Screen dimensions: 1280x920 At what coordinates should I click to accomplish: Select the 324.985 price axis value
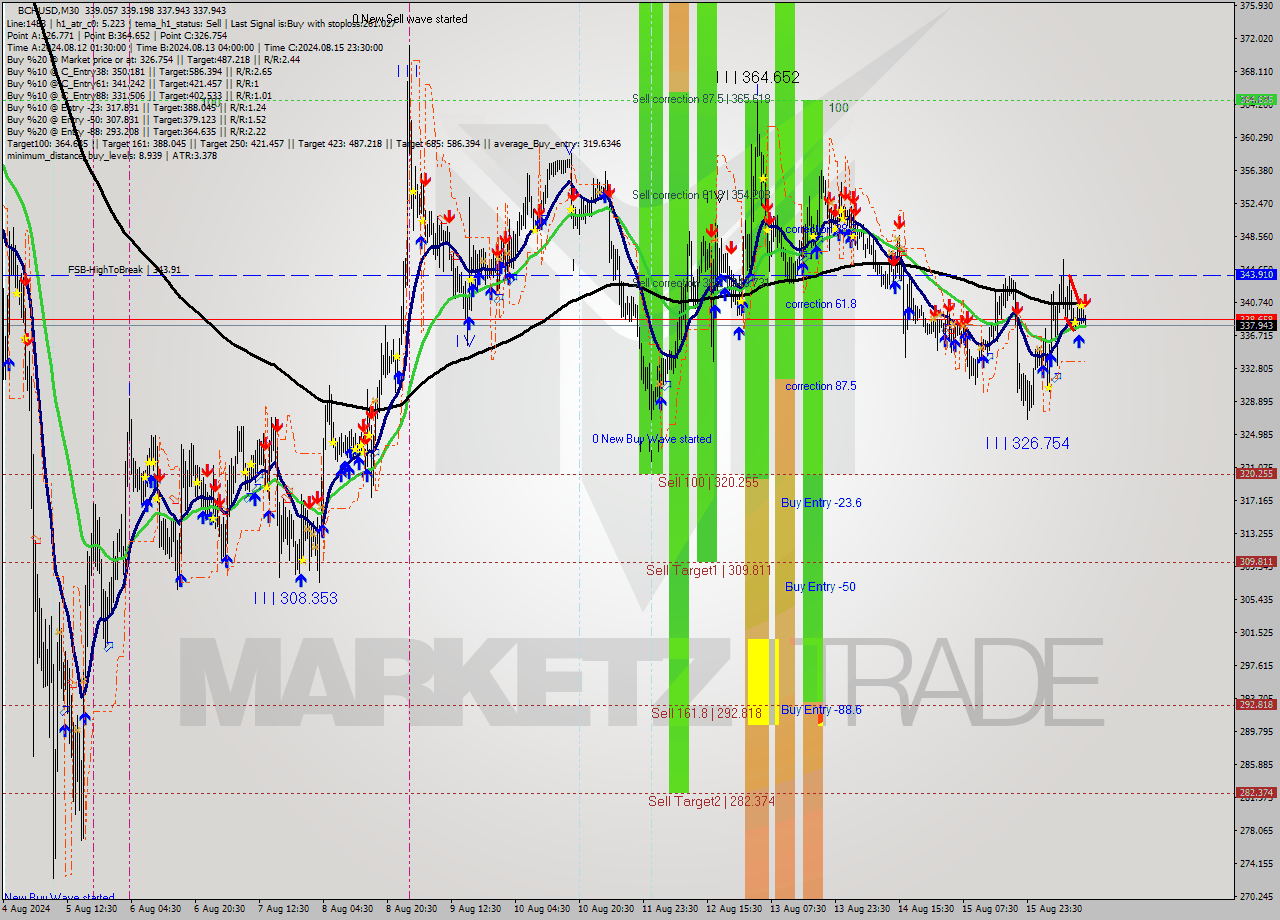pos(1256,435)
